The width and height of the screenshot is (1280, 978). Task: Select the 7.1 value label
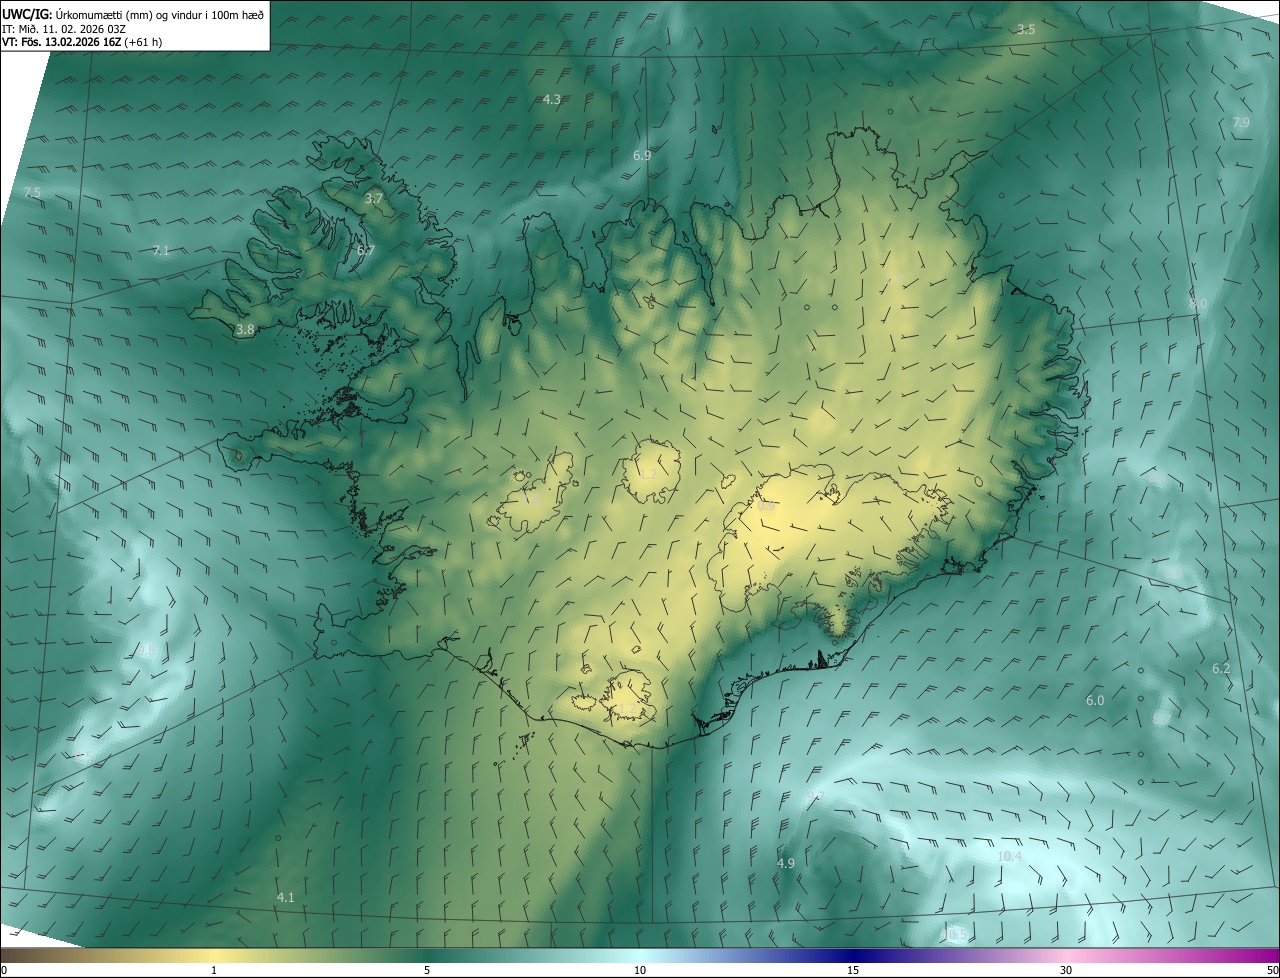coord(161,250)
